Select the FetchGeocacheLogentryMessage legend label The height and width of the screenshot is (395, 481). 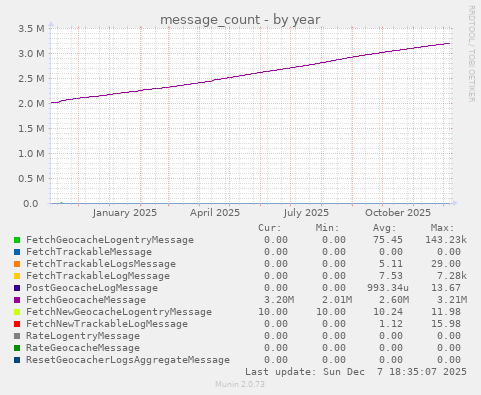(x=110, y=240)
